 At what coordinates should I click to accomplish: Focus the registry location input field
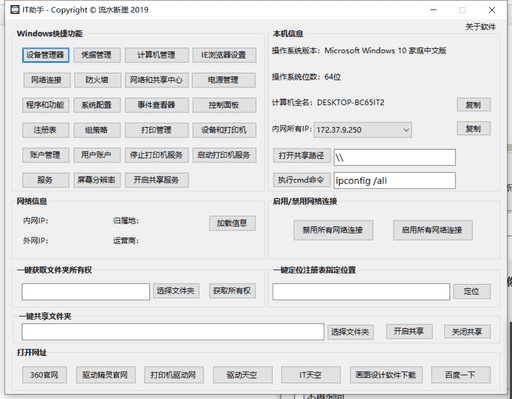click(361, 292)
